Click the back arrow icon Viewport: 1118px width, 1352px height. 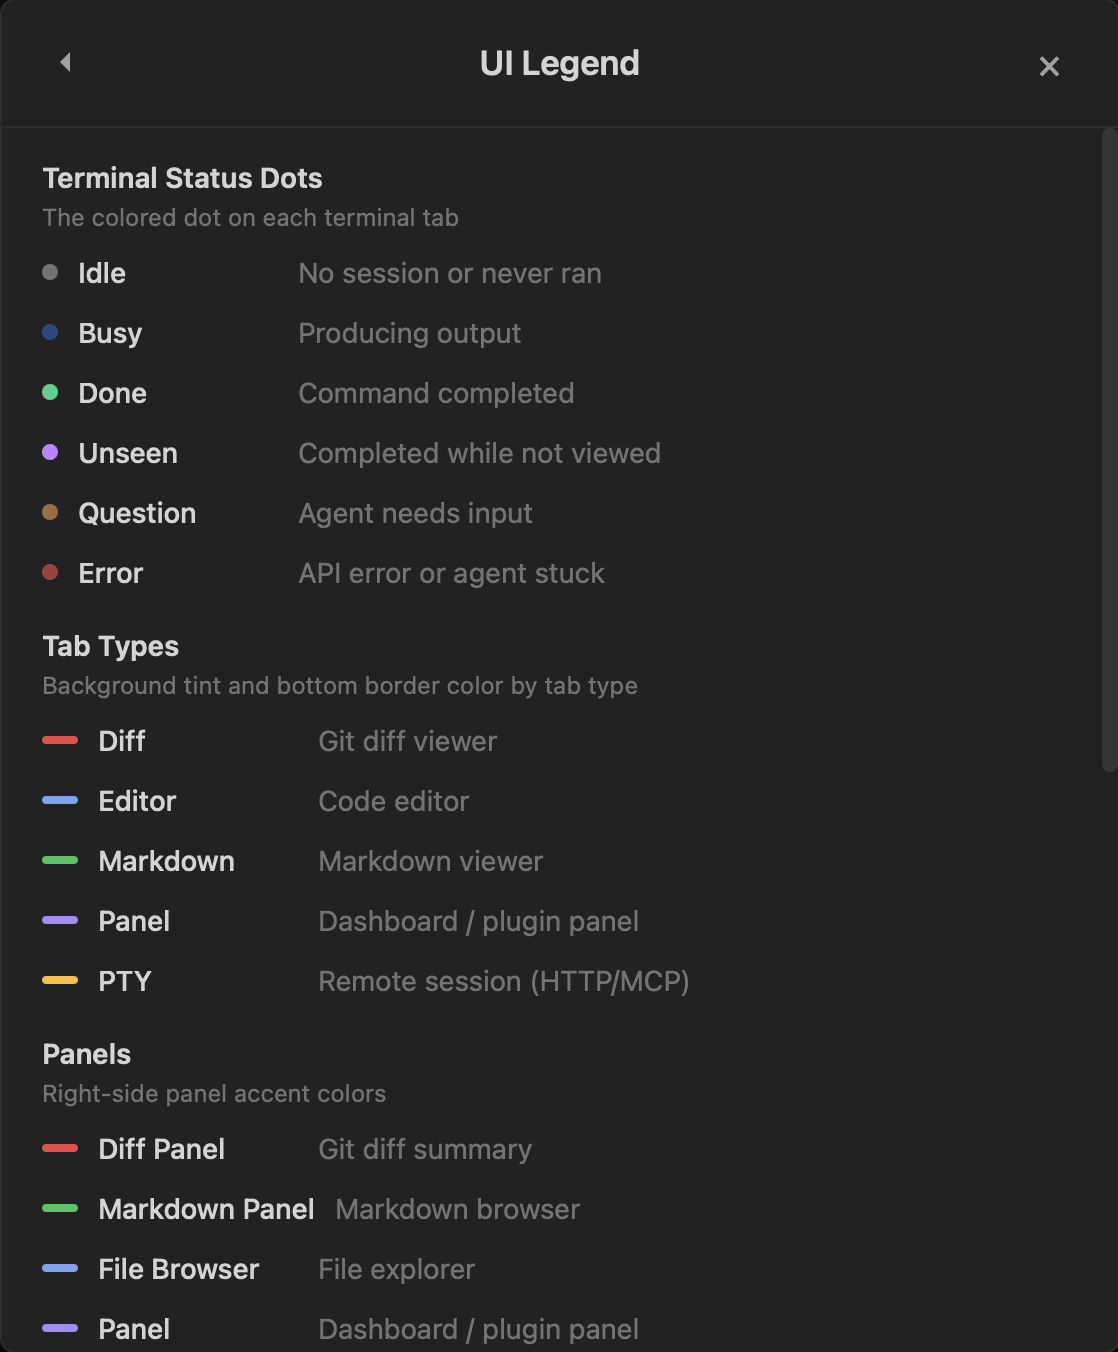pos(65,62)
